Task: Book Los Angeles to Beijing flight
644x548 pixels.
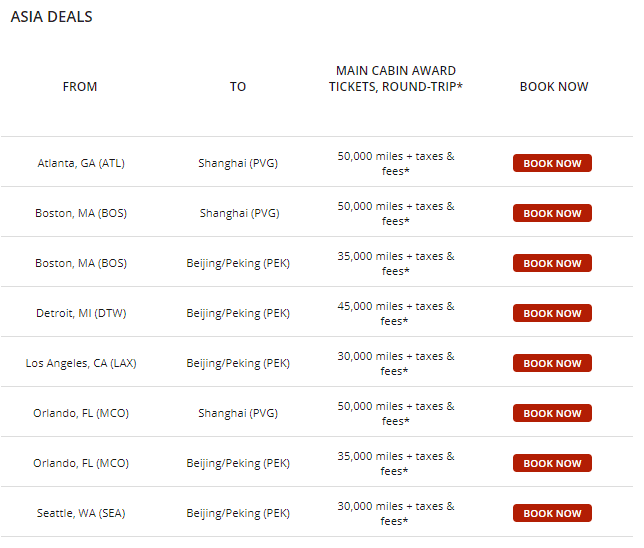Action: point(552,363)
